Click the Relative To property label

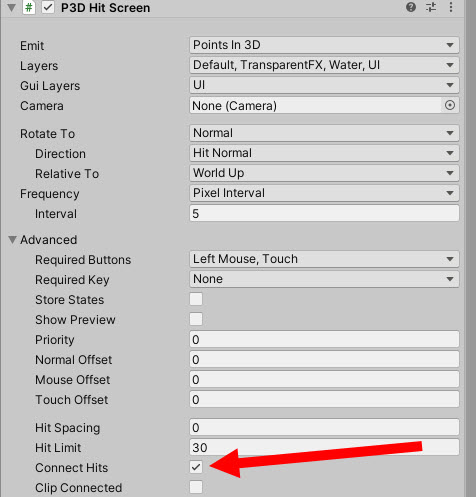coord(67,174)
